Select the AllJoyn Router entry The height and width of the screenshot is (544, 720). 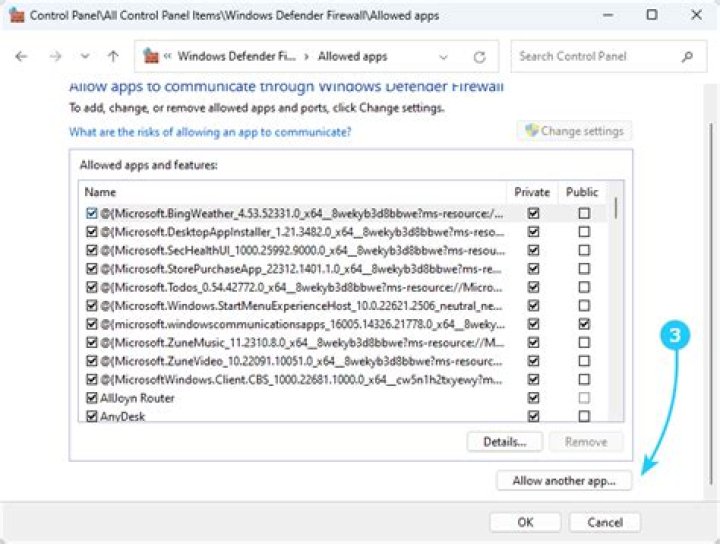tap(137, 398)
